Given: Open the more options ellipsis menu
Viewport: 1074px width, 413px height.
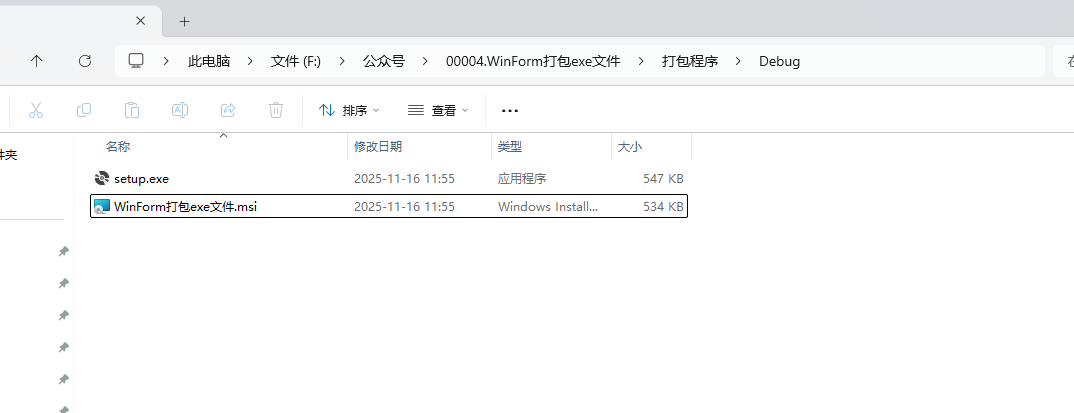Looking at the screenshot, I should [510, 110].
